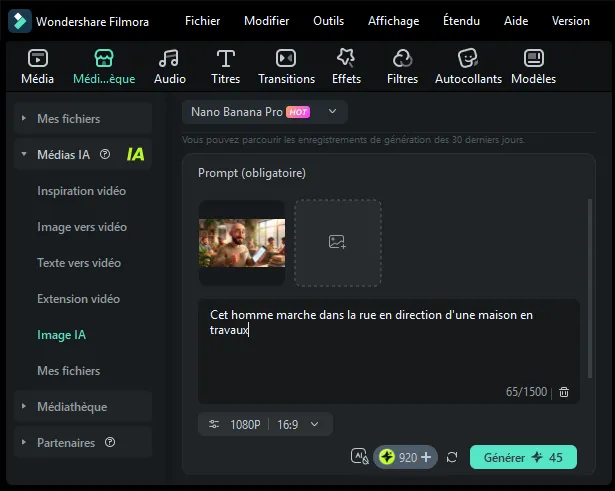This screenshot has height=491, width=615.
Task: Select Texte vers vidéo
Action: pyautogui.click(x=79, y=263)
